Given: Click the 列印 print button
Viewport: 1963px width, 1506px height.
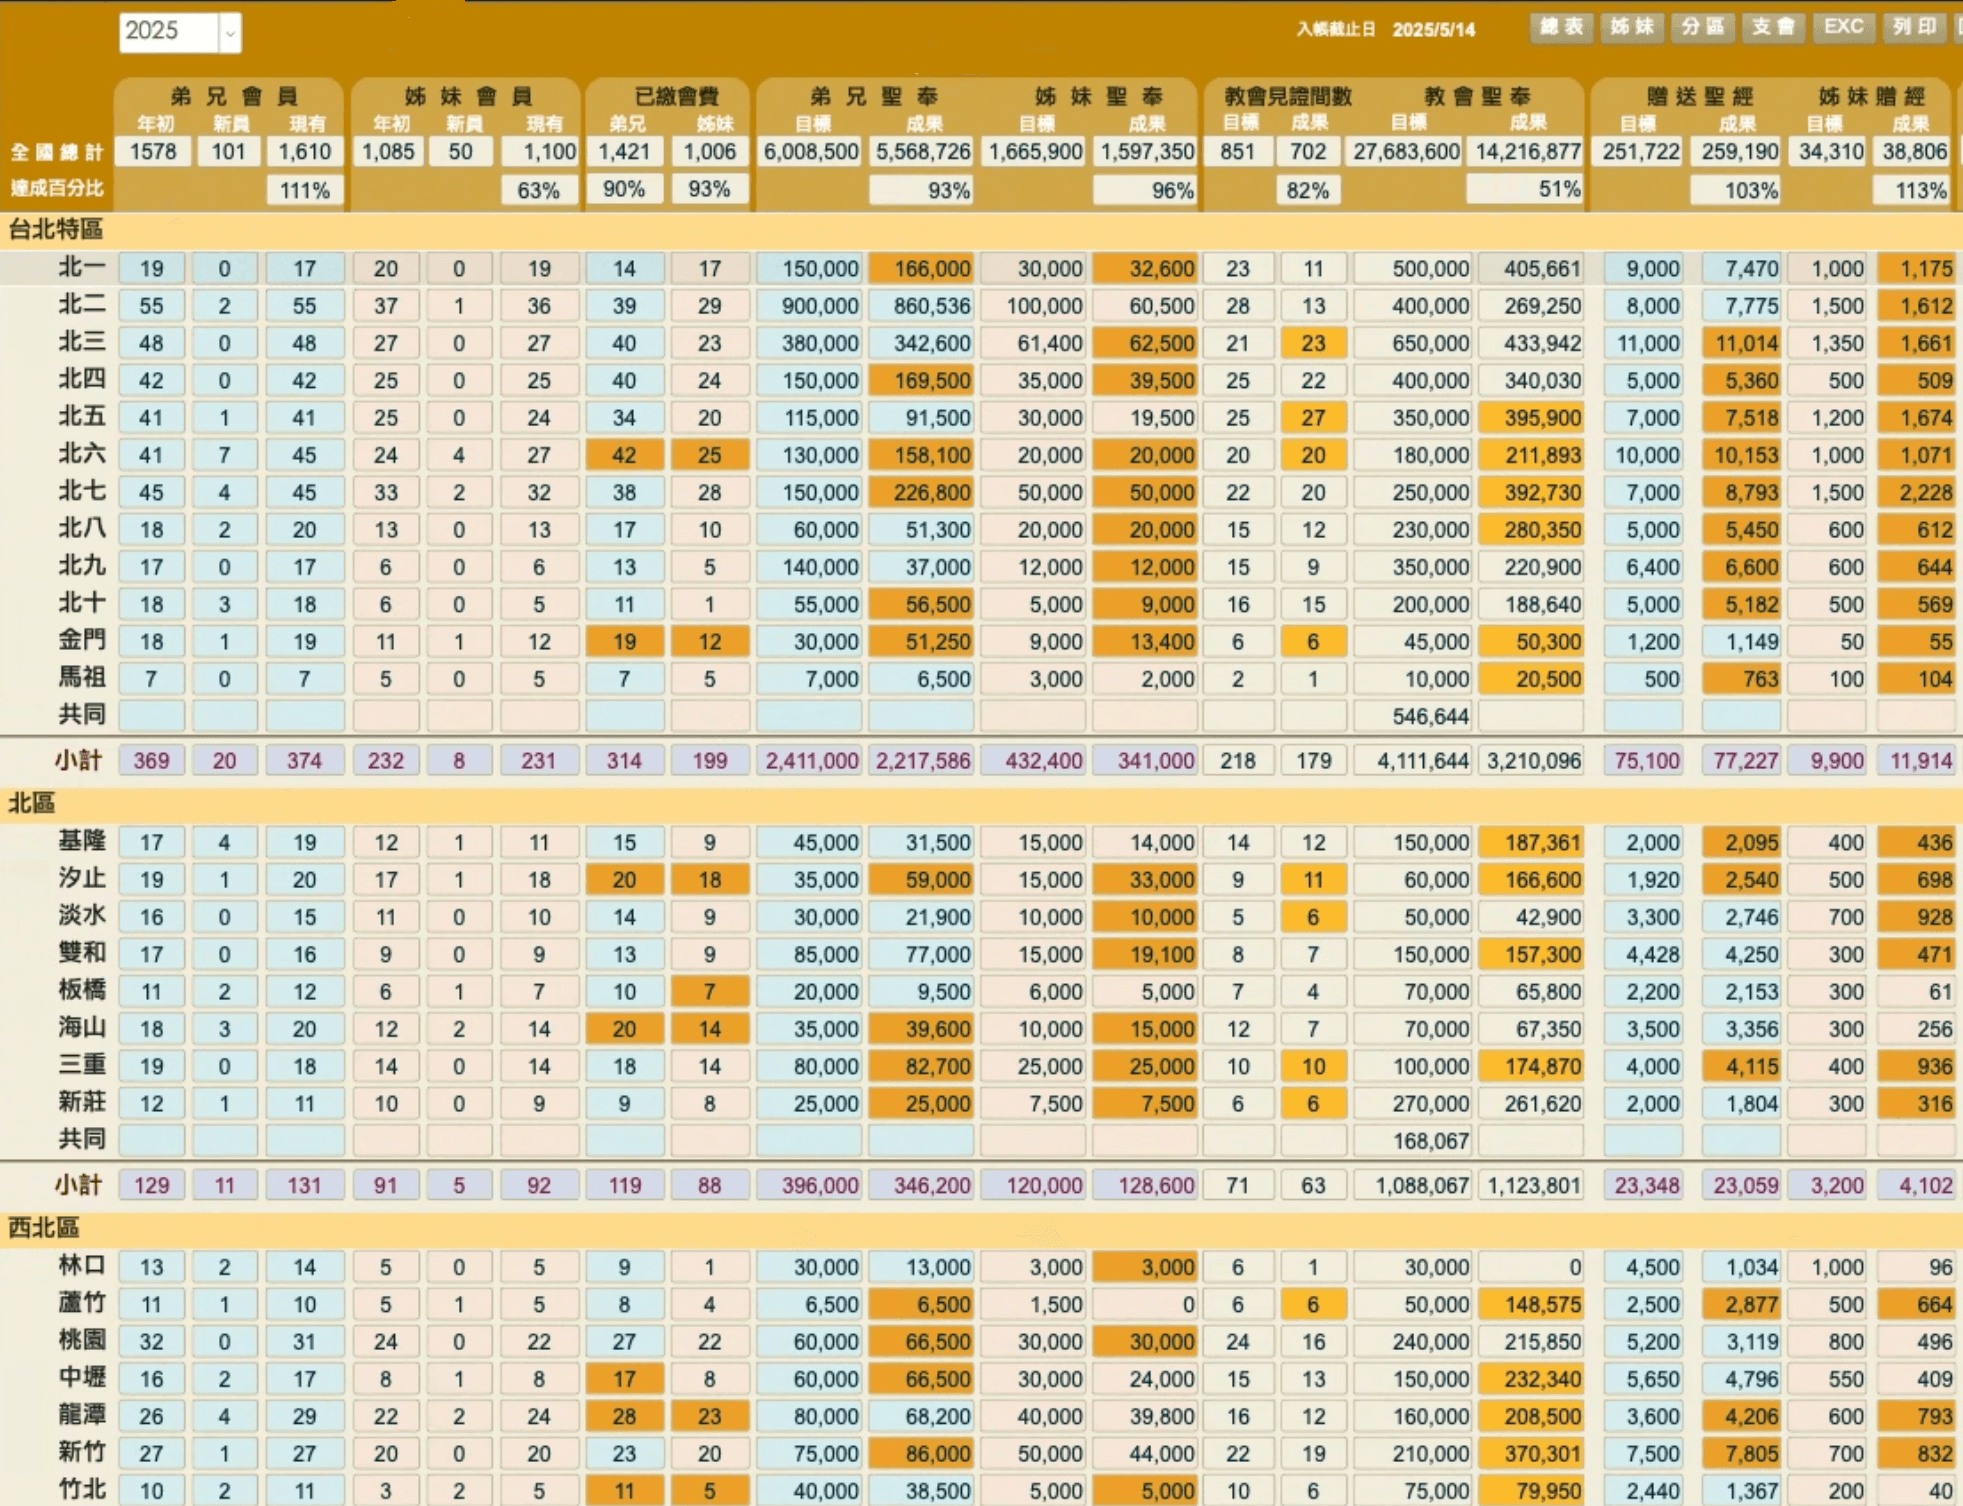Looking at the screenshot, I should (x=1914, y=27).
